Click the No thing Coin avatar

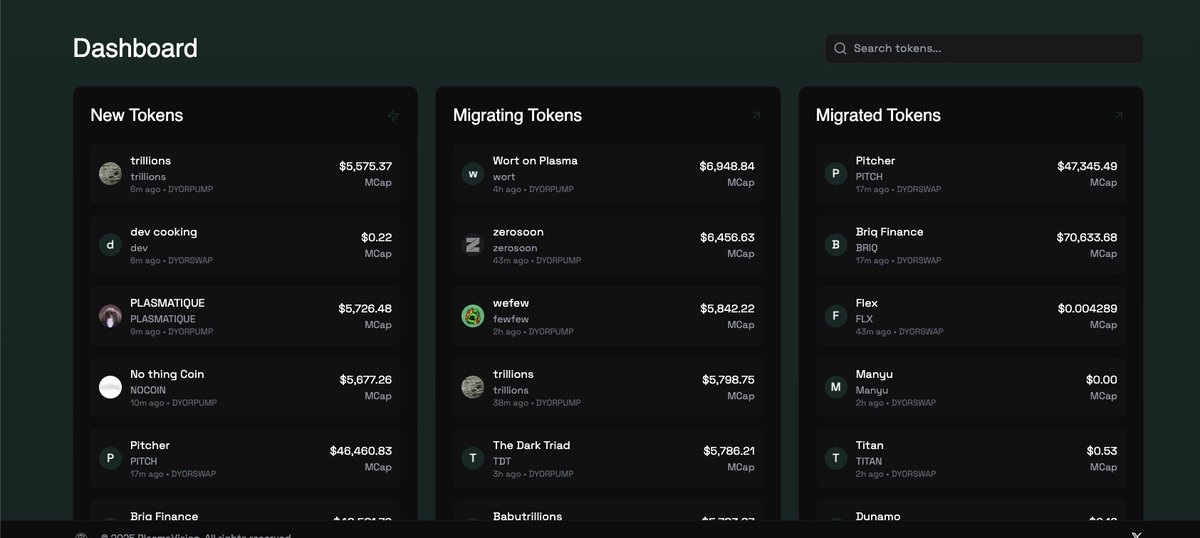click(110, 387)
